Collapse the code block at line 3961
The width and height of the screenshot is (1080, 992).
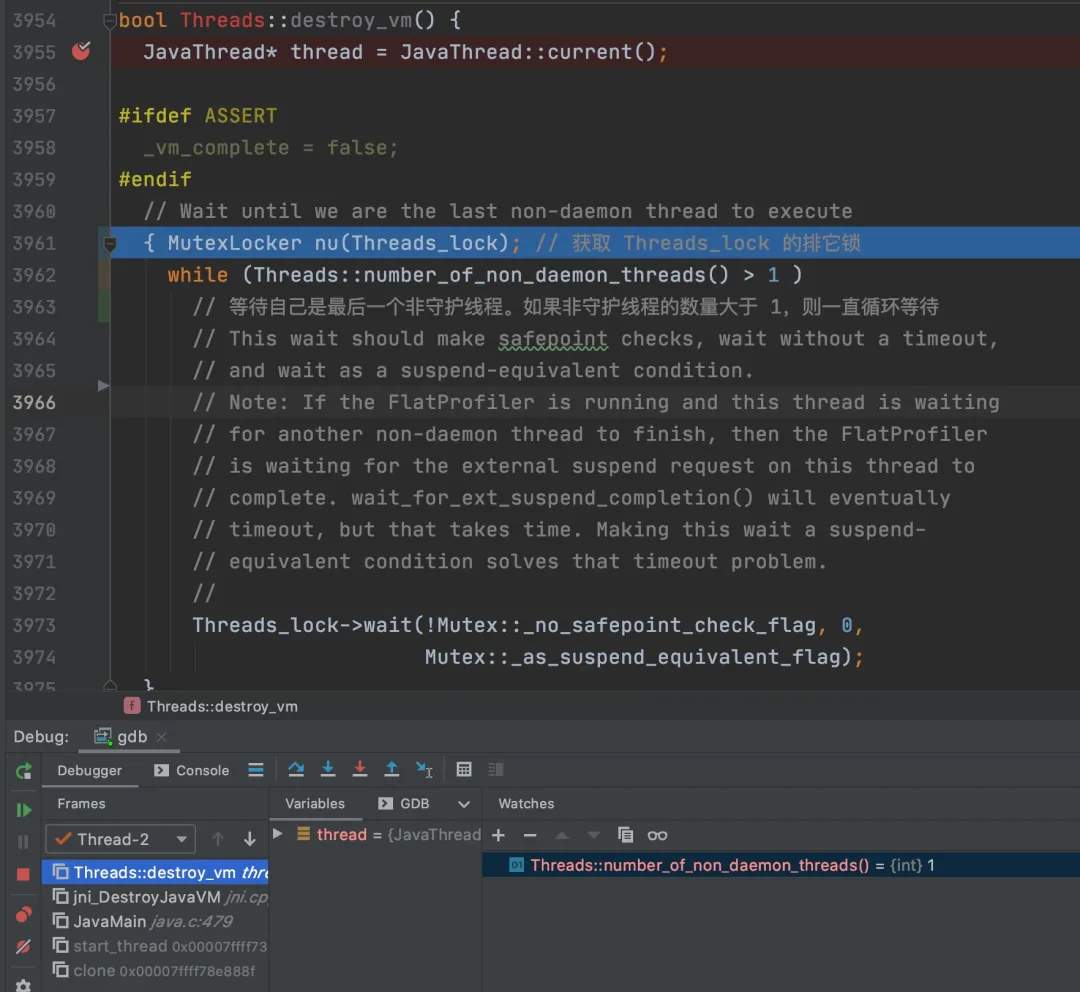[109, 243]
